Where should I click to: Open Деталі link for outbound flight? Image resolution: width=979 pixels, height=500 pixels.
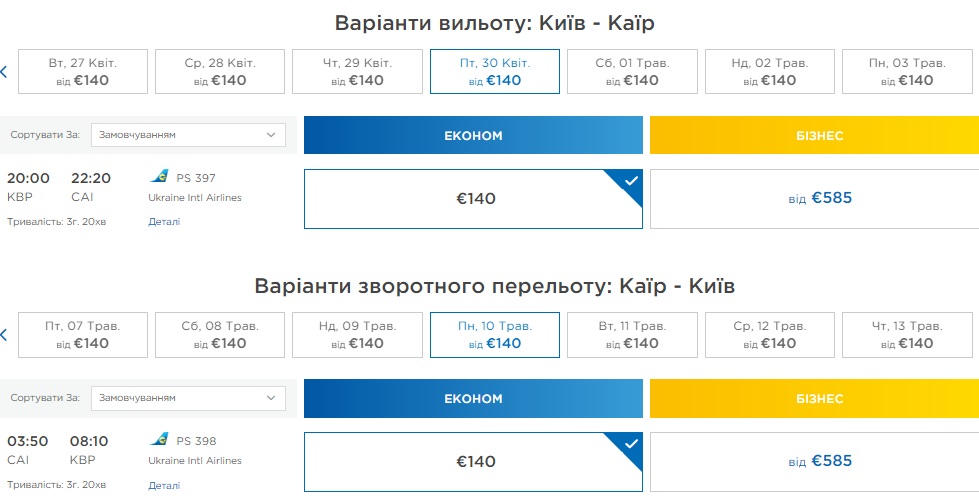[164, 222]
